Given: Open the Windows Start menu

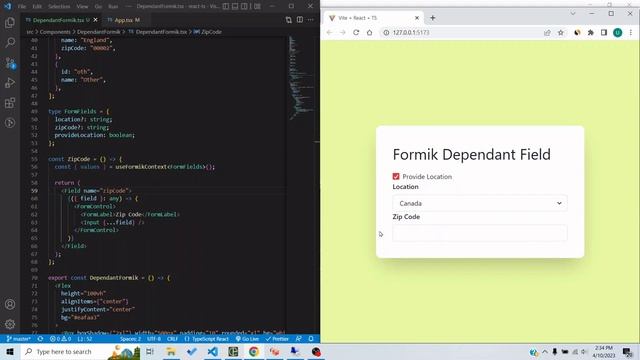Looking at the screenshot, I should click(x=10, y=351).
